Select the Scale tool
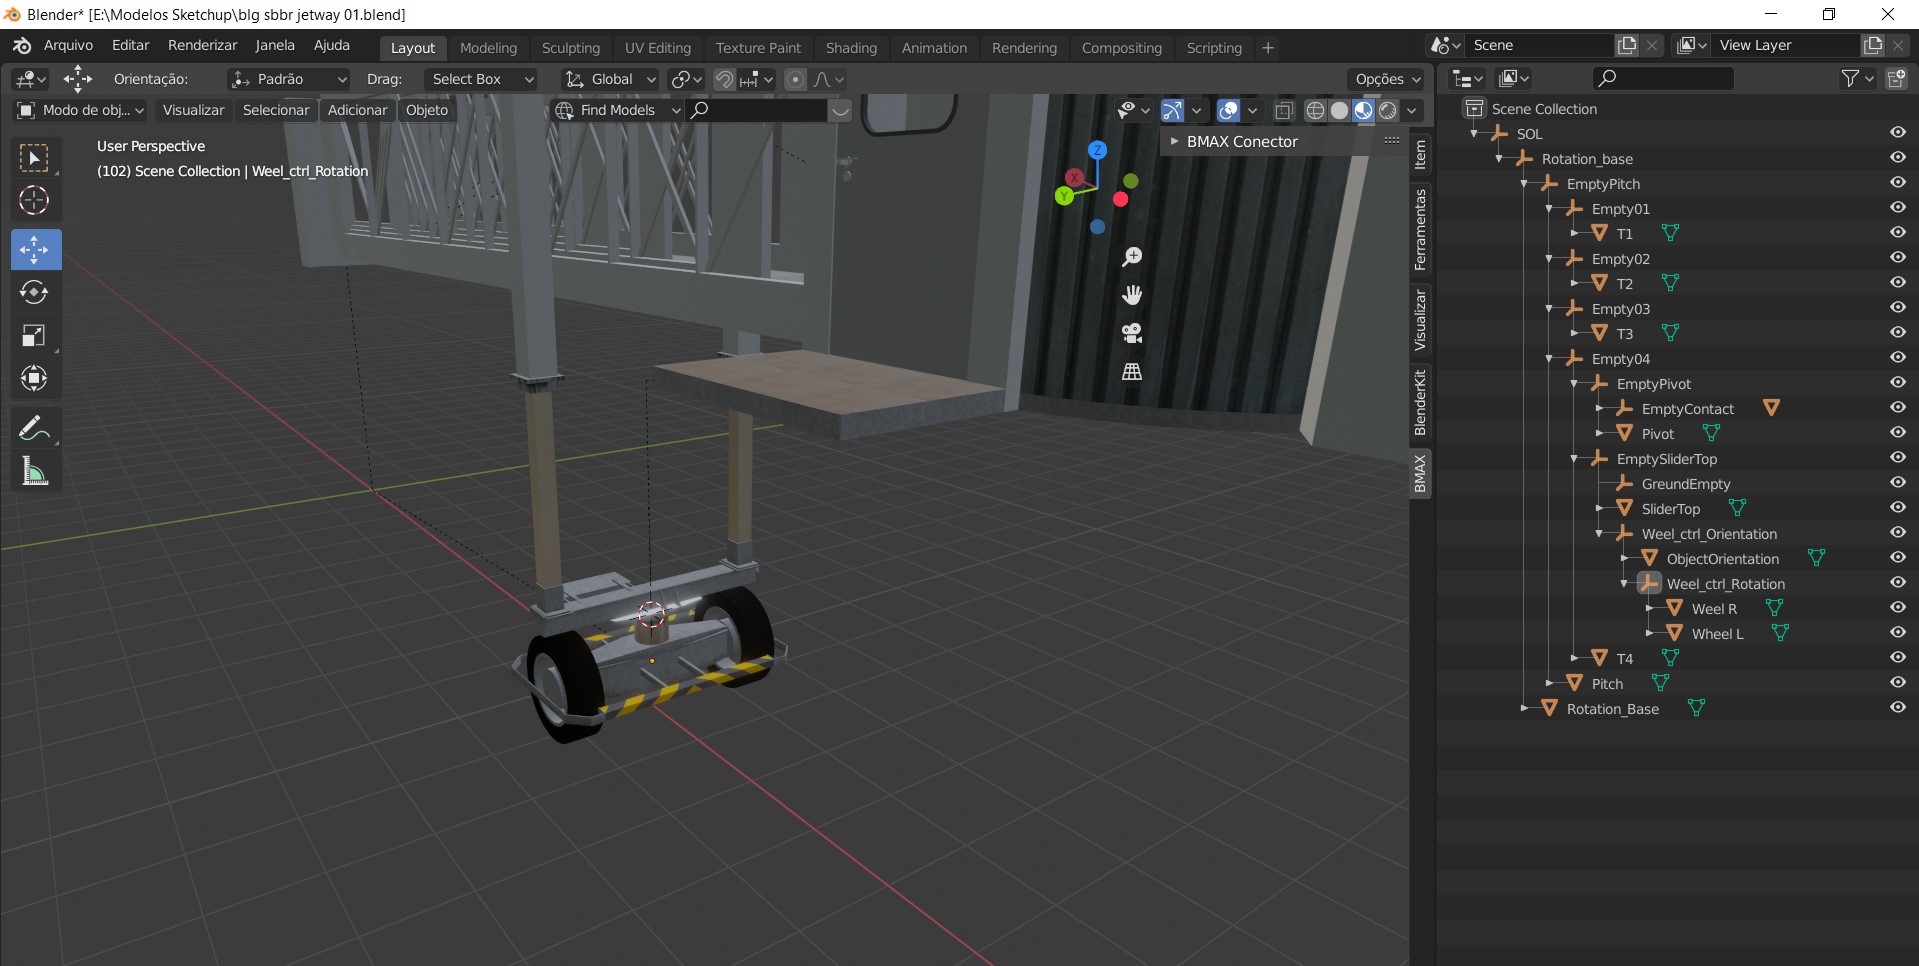The height and width of the screenshot is (966, 1919). click(x=34, y=336)
